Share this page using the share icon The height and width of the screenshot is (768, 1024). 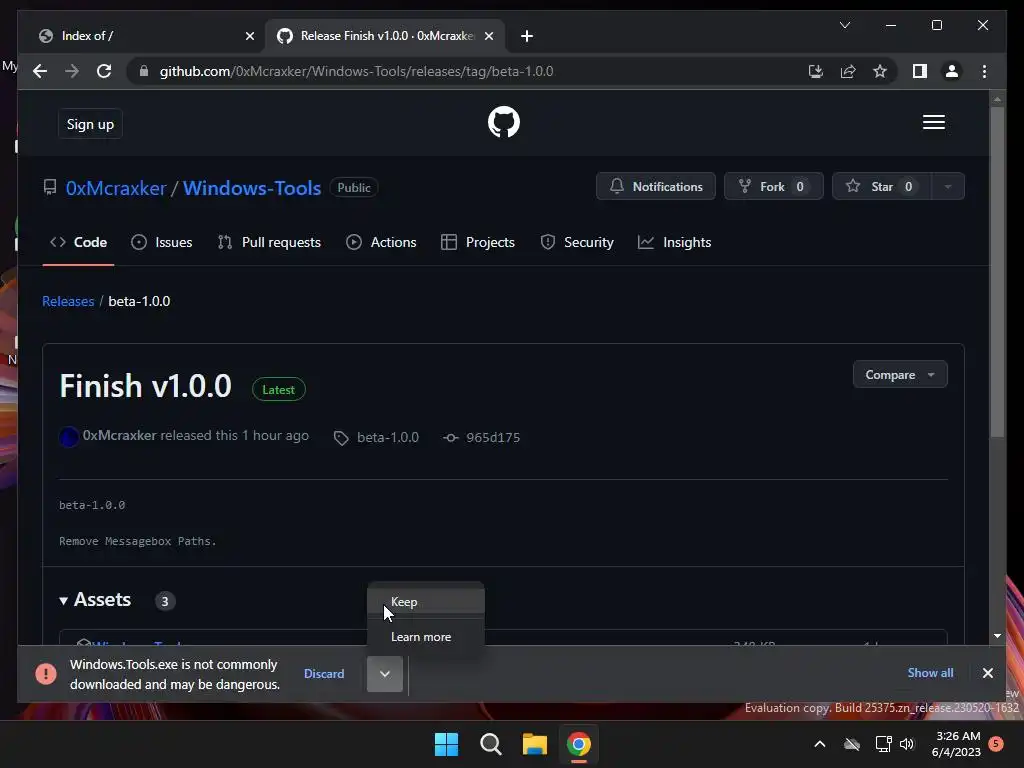848,71
